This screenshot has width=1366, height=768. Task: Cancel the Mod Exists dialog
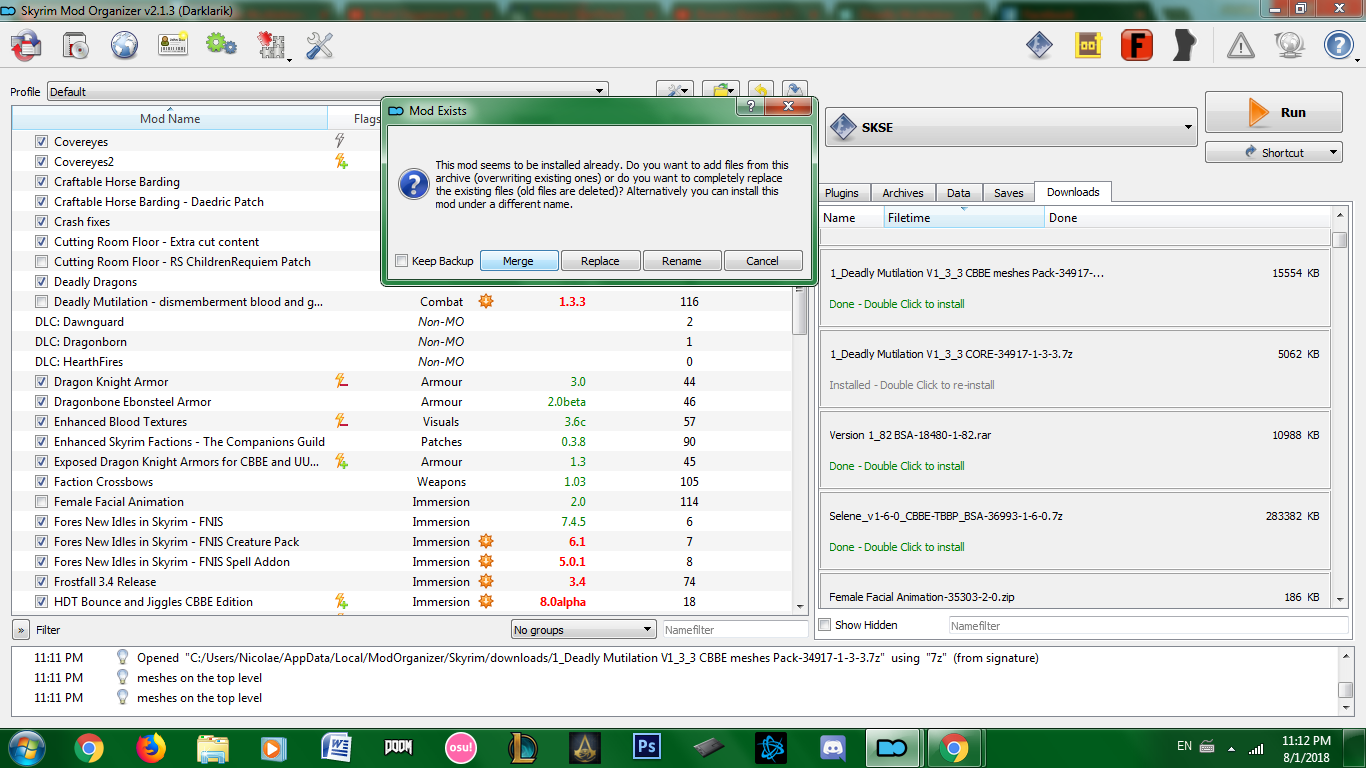(762, 261)
